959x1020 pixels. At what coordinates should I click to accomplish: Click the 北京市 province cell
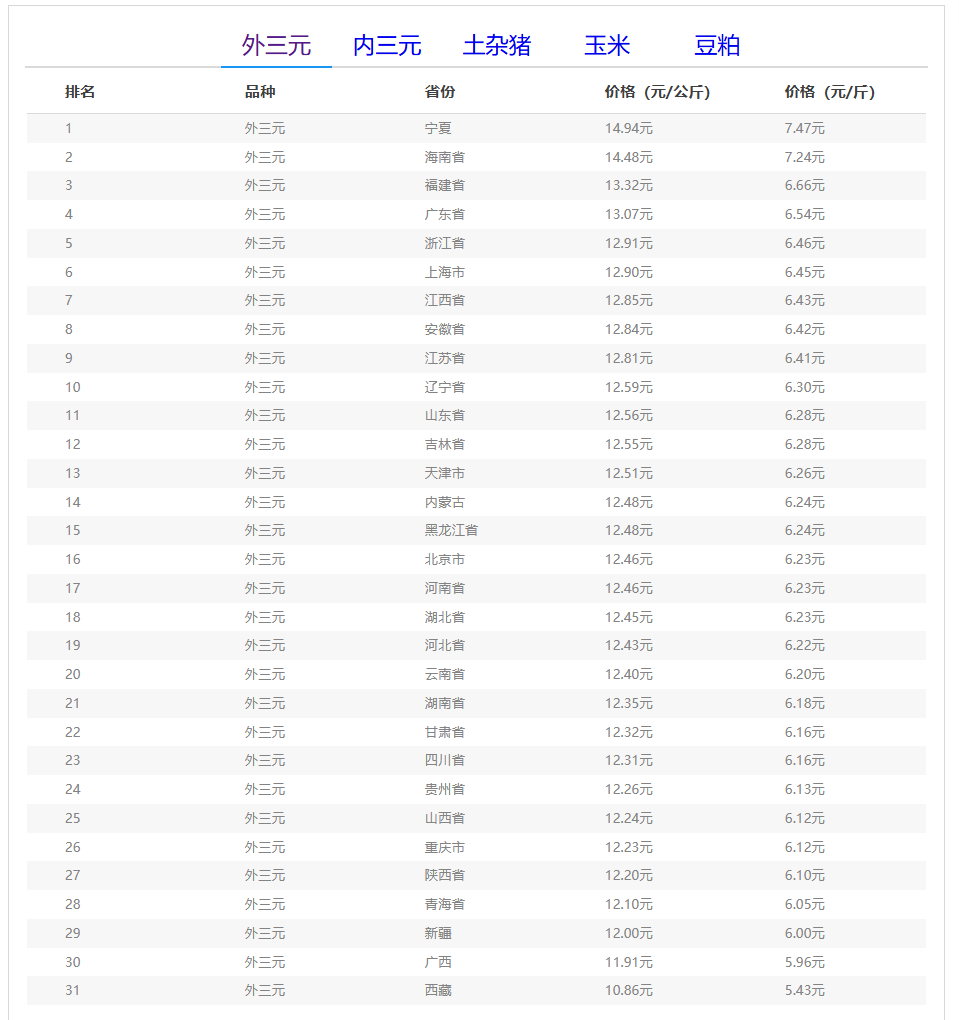click(x=444, y=559)
